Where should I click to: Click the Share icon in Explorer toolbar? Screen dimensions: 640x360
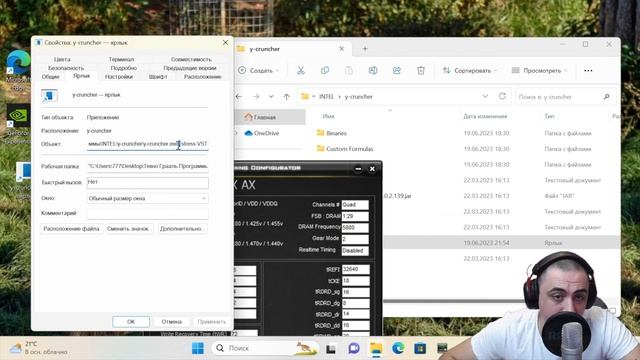click(x=397, y=71)
